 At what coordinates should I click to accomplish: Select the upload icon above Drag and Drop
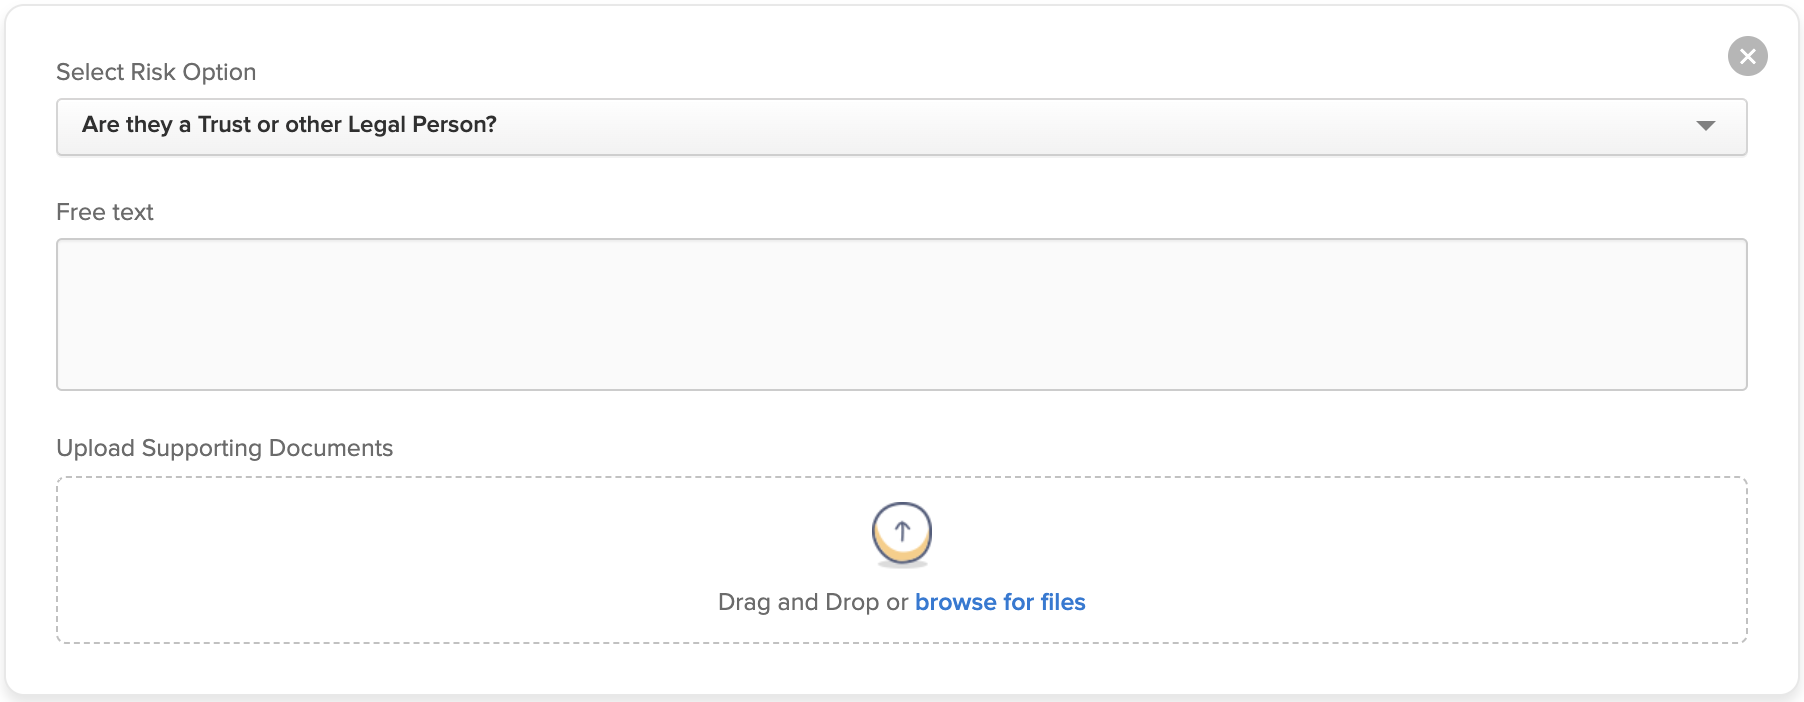(902, 534)
